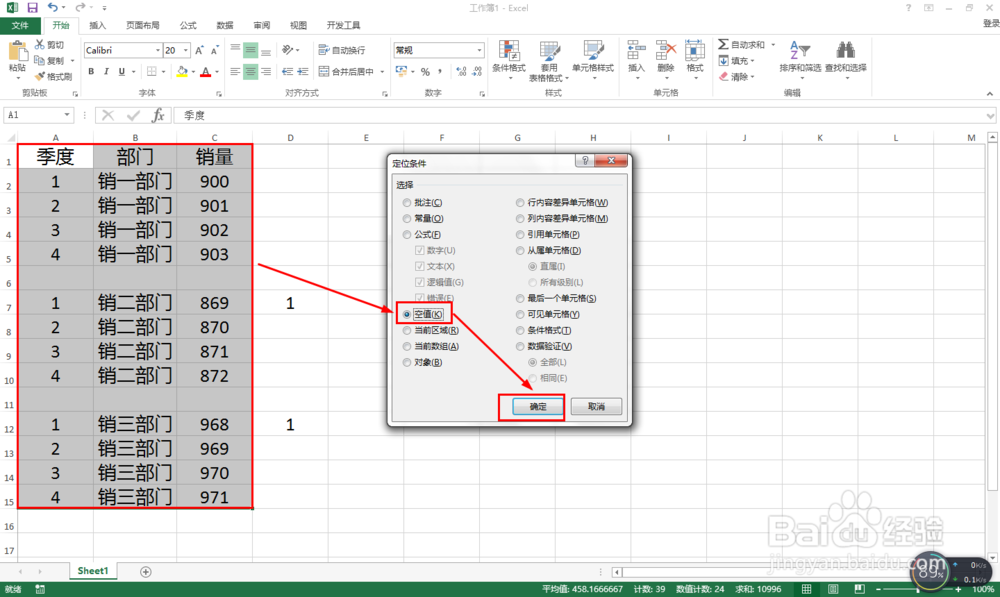This screenshot has height=597, width=1000.
Task: Click the Paste clipboard icon
Action: (x=17, y=51)
